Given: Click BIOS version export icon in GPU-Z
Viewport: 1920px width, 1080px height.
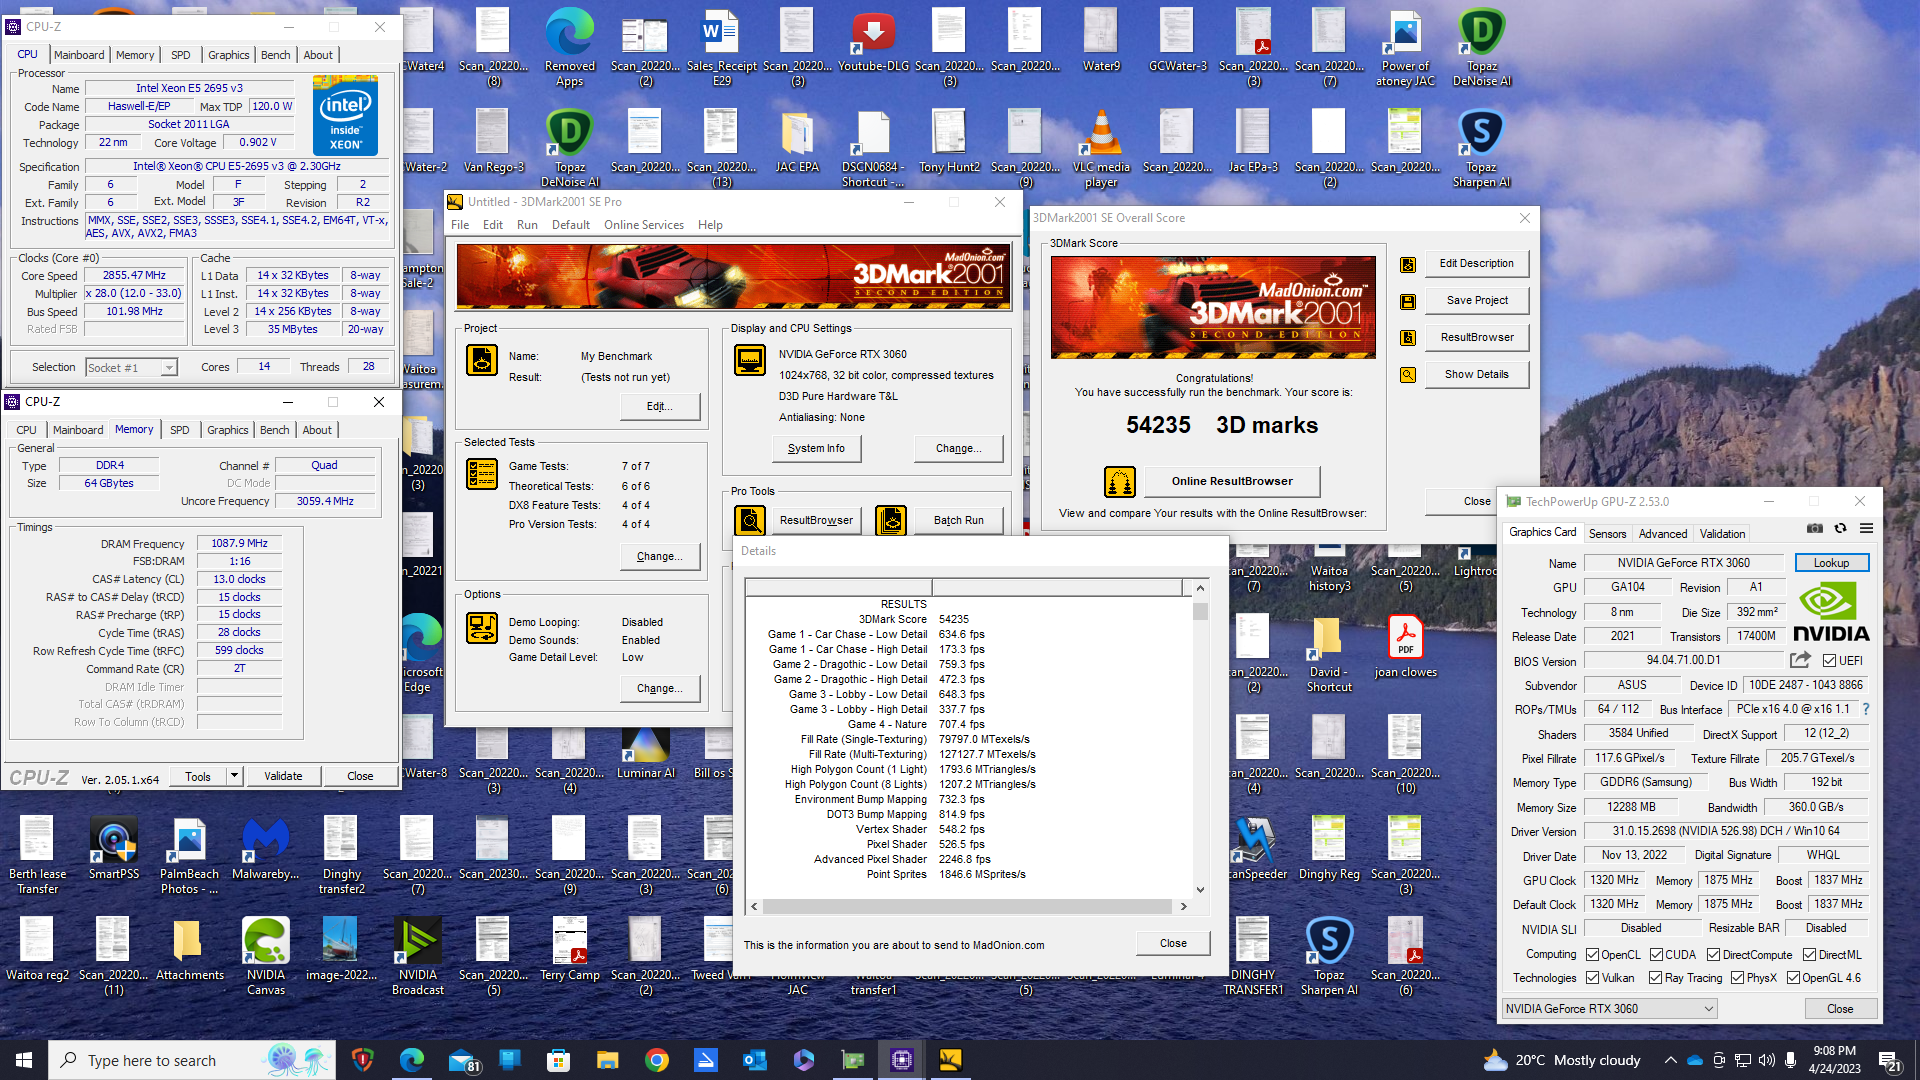Looking at the screenshot, I should tap(1800, 660).
